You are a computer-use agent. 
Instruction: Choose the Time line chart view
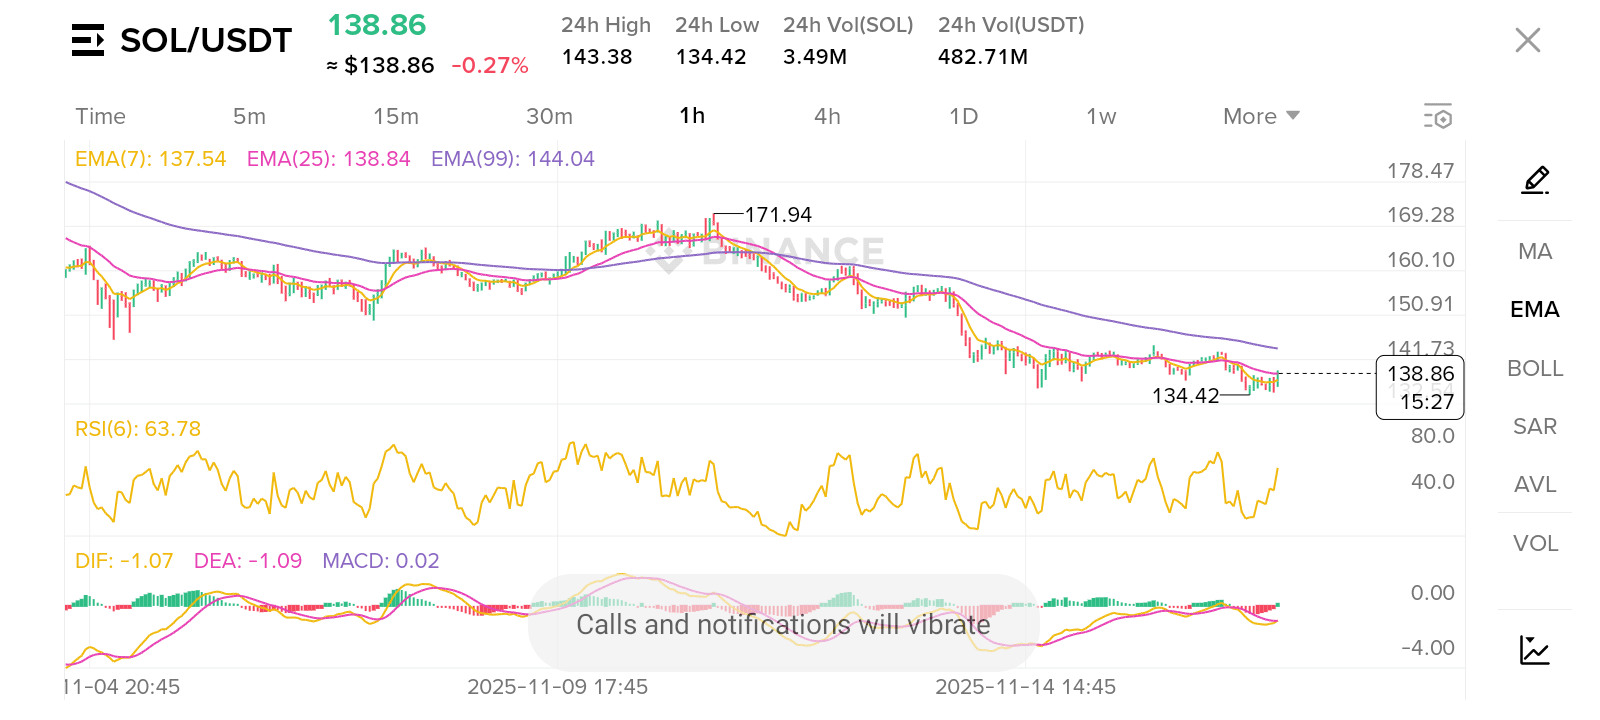(x=101, y=116)
